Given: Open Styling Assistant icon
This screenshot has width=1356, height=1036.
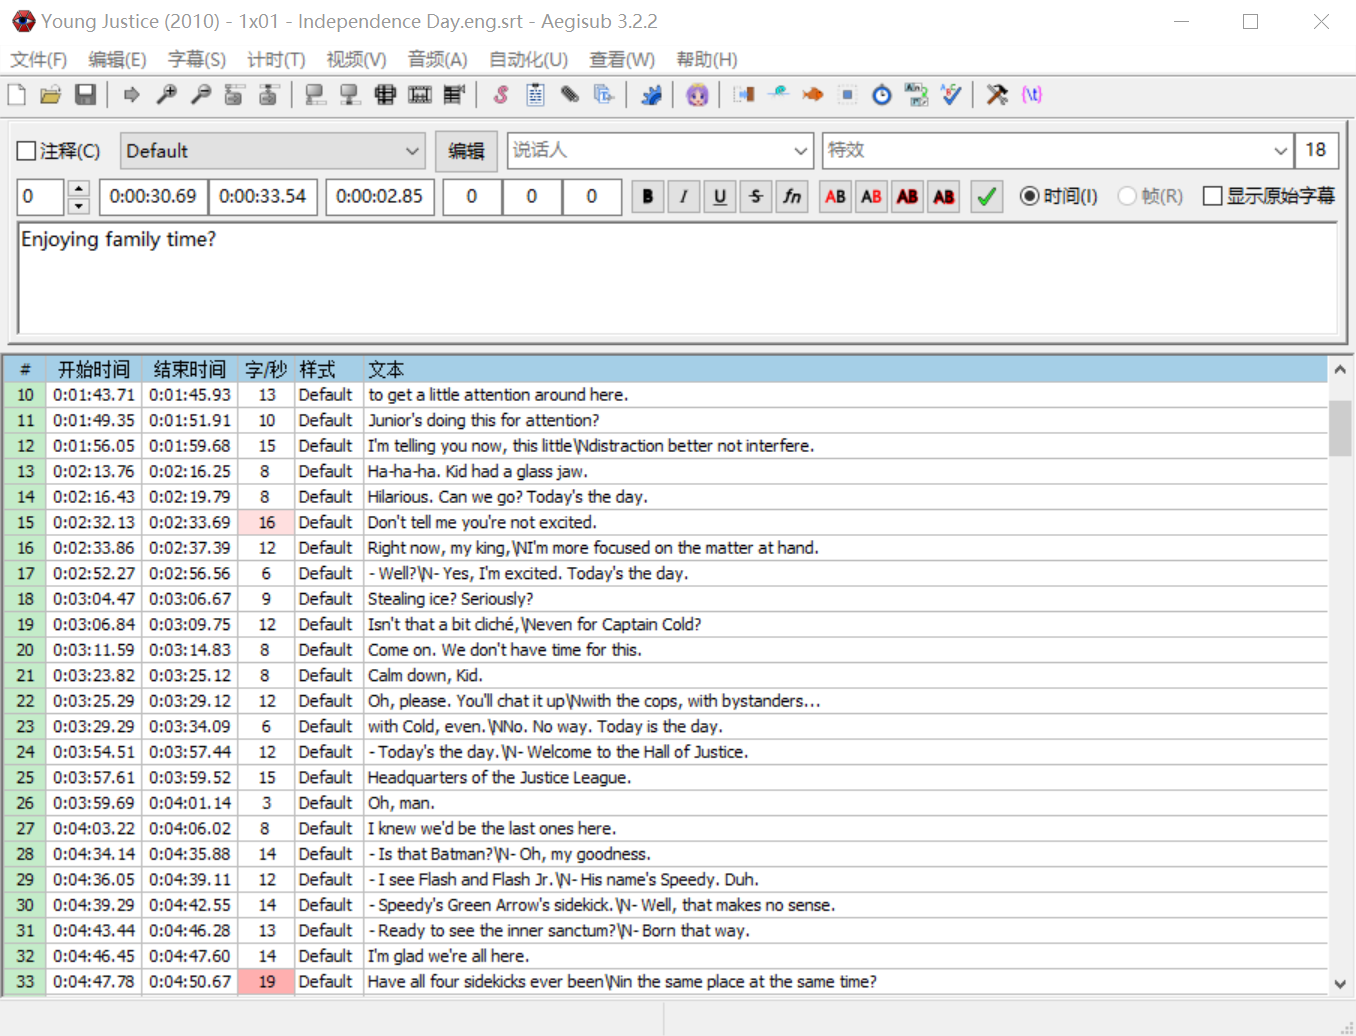Looking at the screenshot, I should (x=778, y=95).
